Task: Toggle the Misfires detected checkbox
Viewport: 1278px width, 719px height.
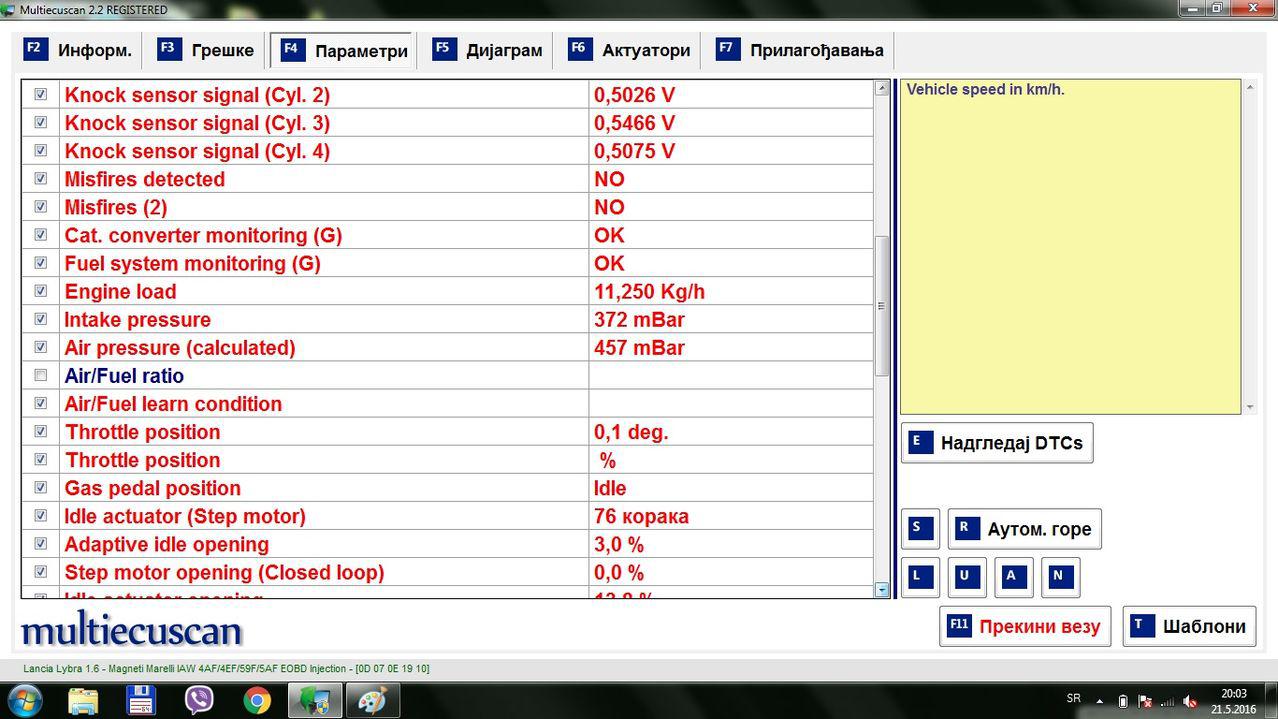Action: pyautogui.click(x=41, y=178)
